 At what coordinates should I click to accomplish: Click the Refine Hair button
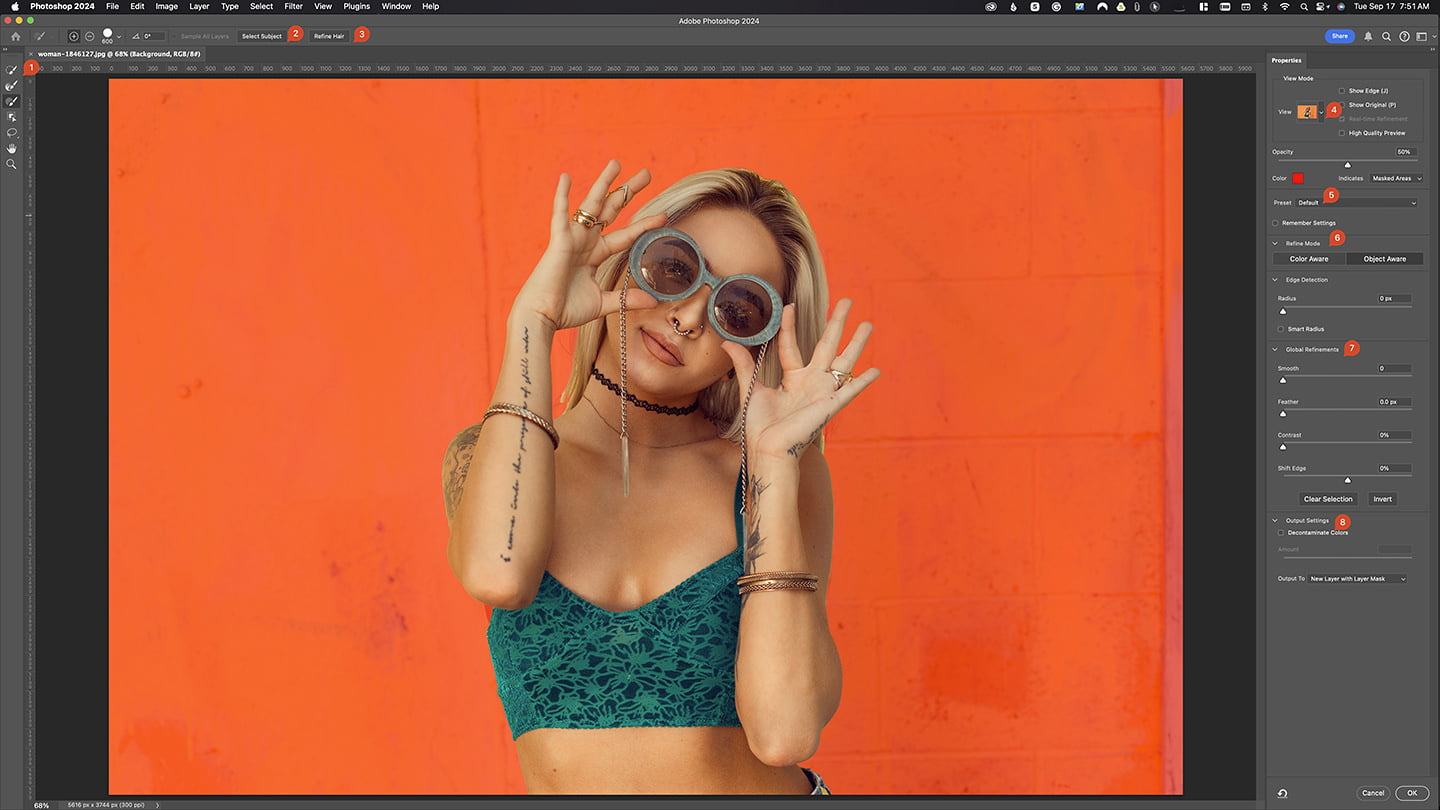329,36
